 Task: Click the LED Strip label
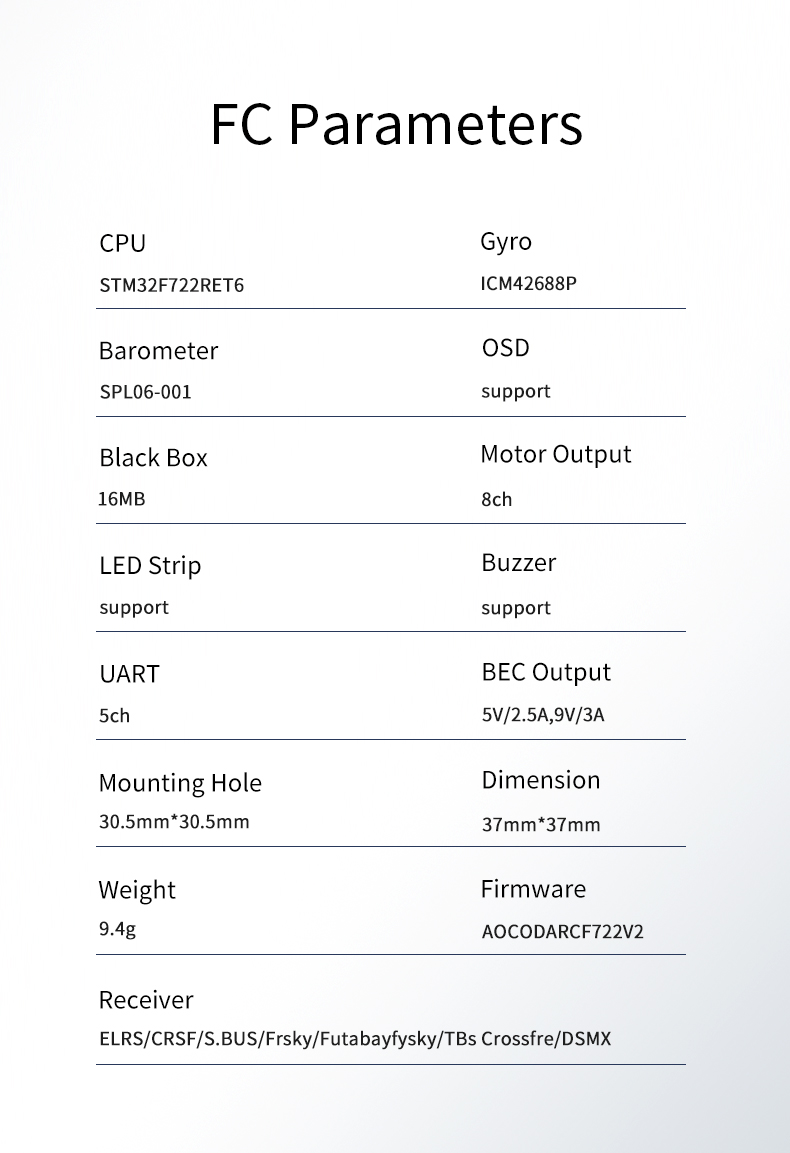(150, 566)
